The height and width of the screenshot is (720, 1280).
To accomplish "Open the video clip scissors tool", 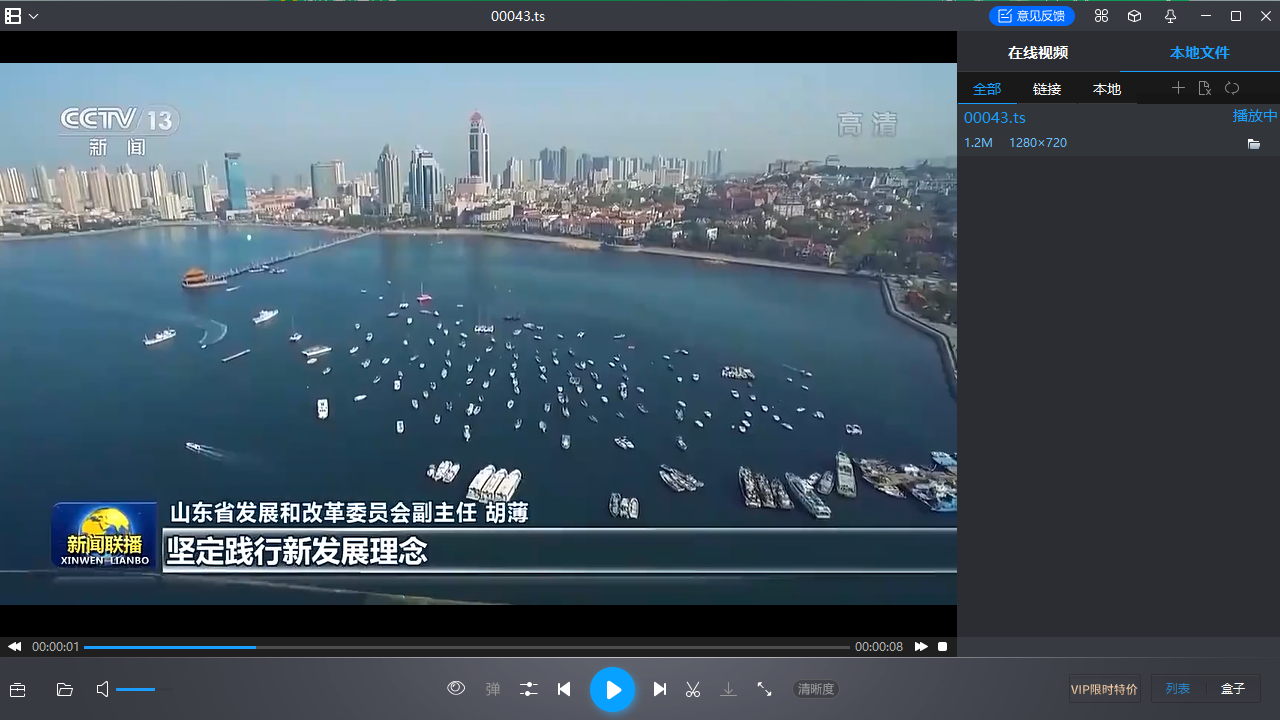I will [692, 689].
